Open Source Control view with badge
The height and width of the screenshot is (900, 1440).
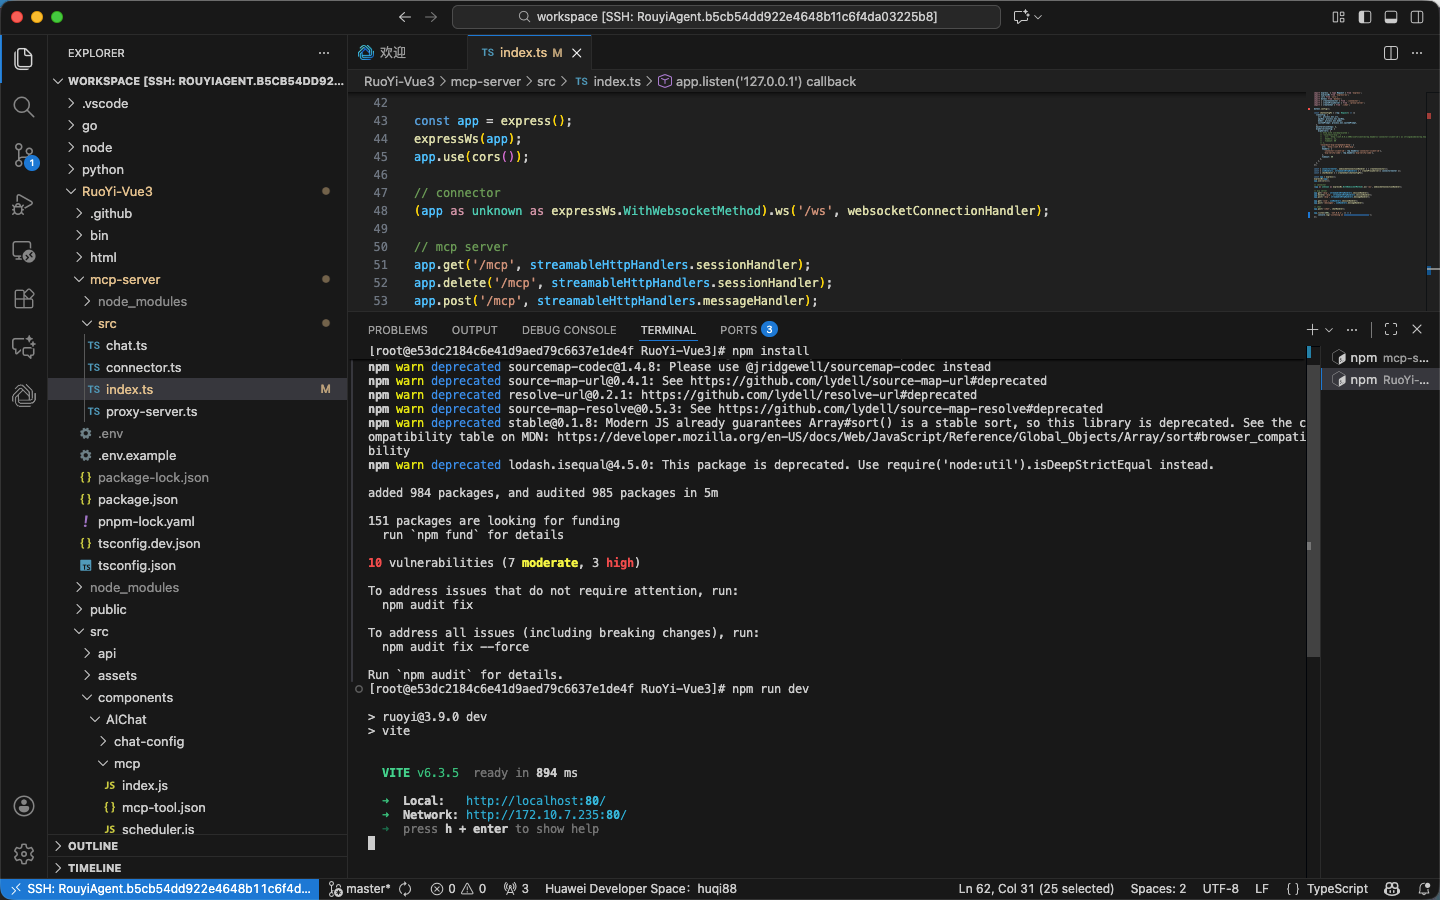pos(24,155)
